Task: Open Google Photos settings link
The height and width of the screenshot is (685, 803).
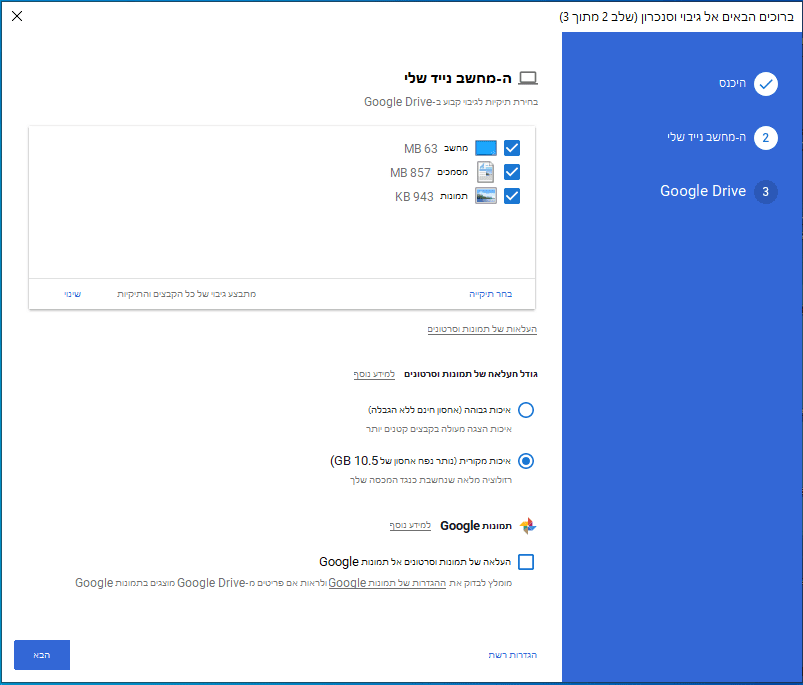Action: (x=387, y=583)
